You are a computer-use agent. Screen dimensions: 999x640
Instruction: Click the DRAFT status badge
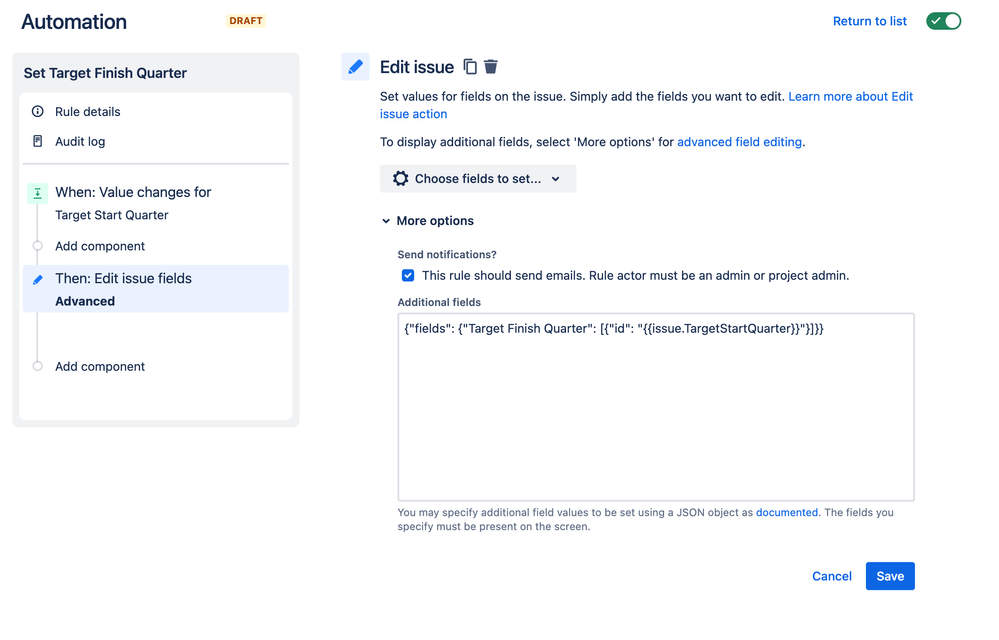coord(246,21)
